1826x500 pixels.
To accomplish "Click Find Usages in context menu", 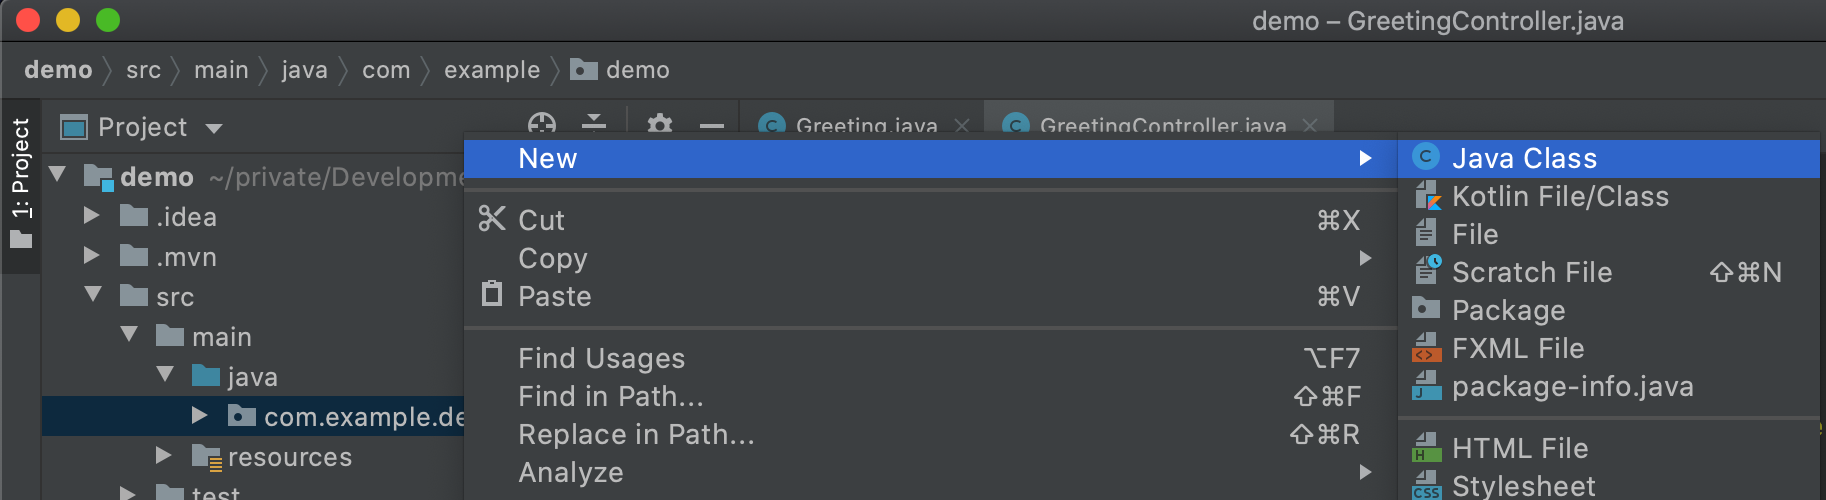I will click(x=601, y=358).
